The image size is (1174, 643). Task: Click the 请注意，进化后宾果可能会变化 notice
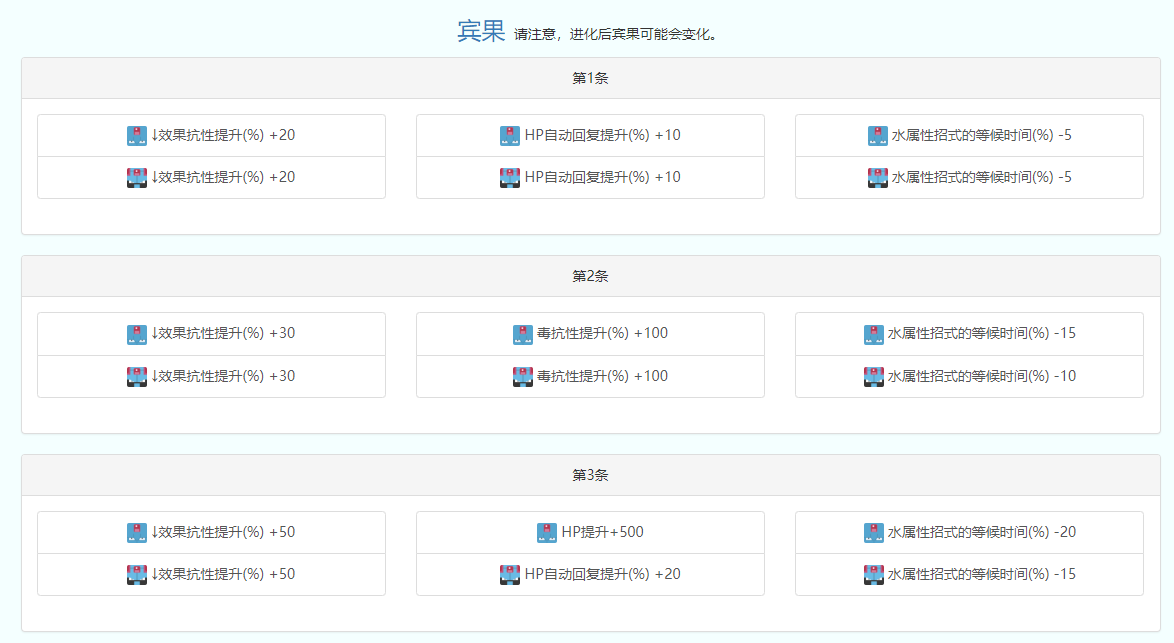[615, 35]
